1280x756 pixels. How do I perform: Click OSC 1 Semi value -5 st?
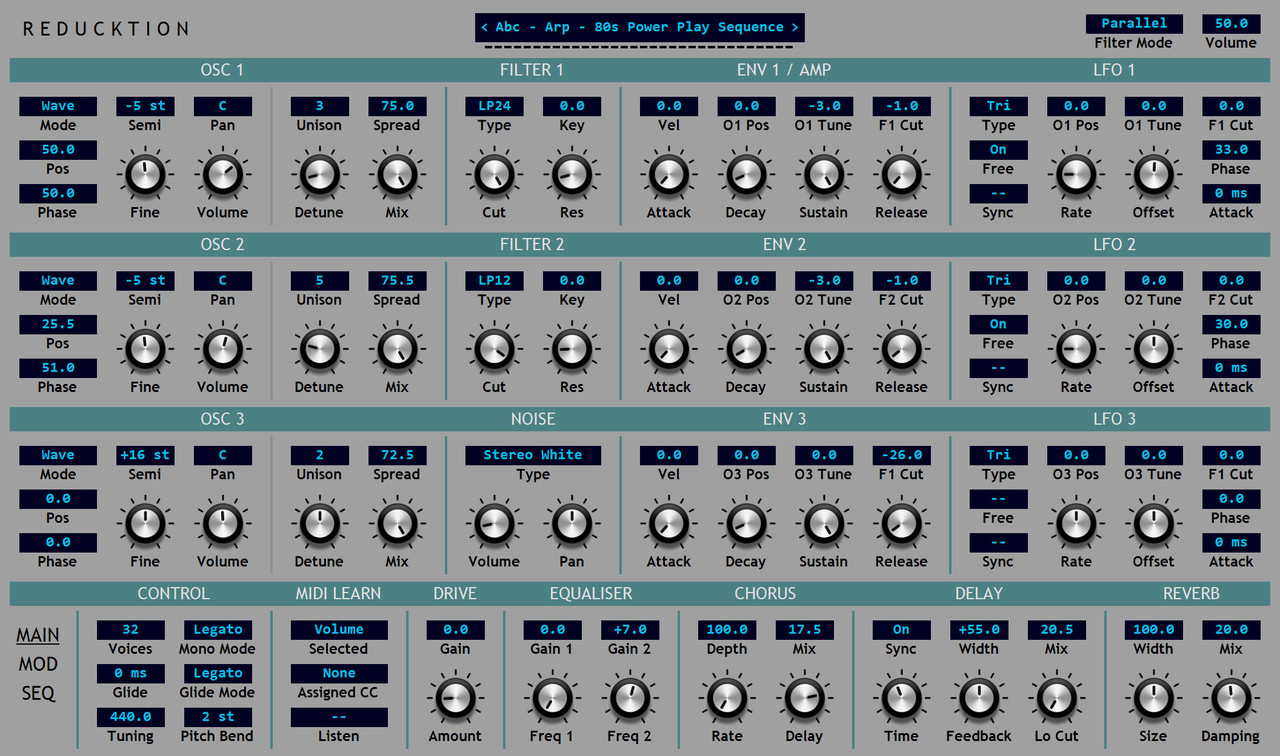(x=145, y=106)
